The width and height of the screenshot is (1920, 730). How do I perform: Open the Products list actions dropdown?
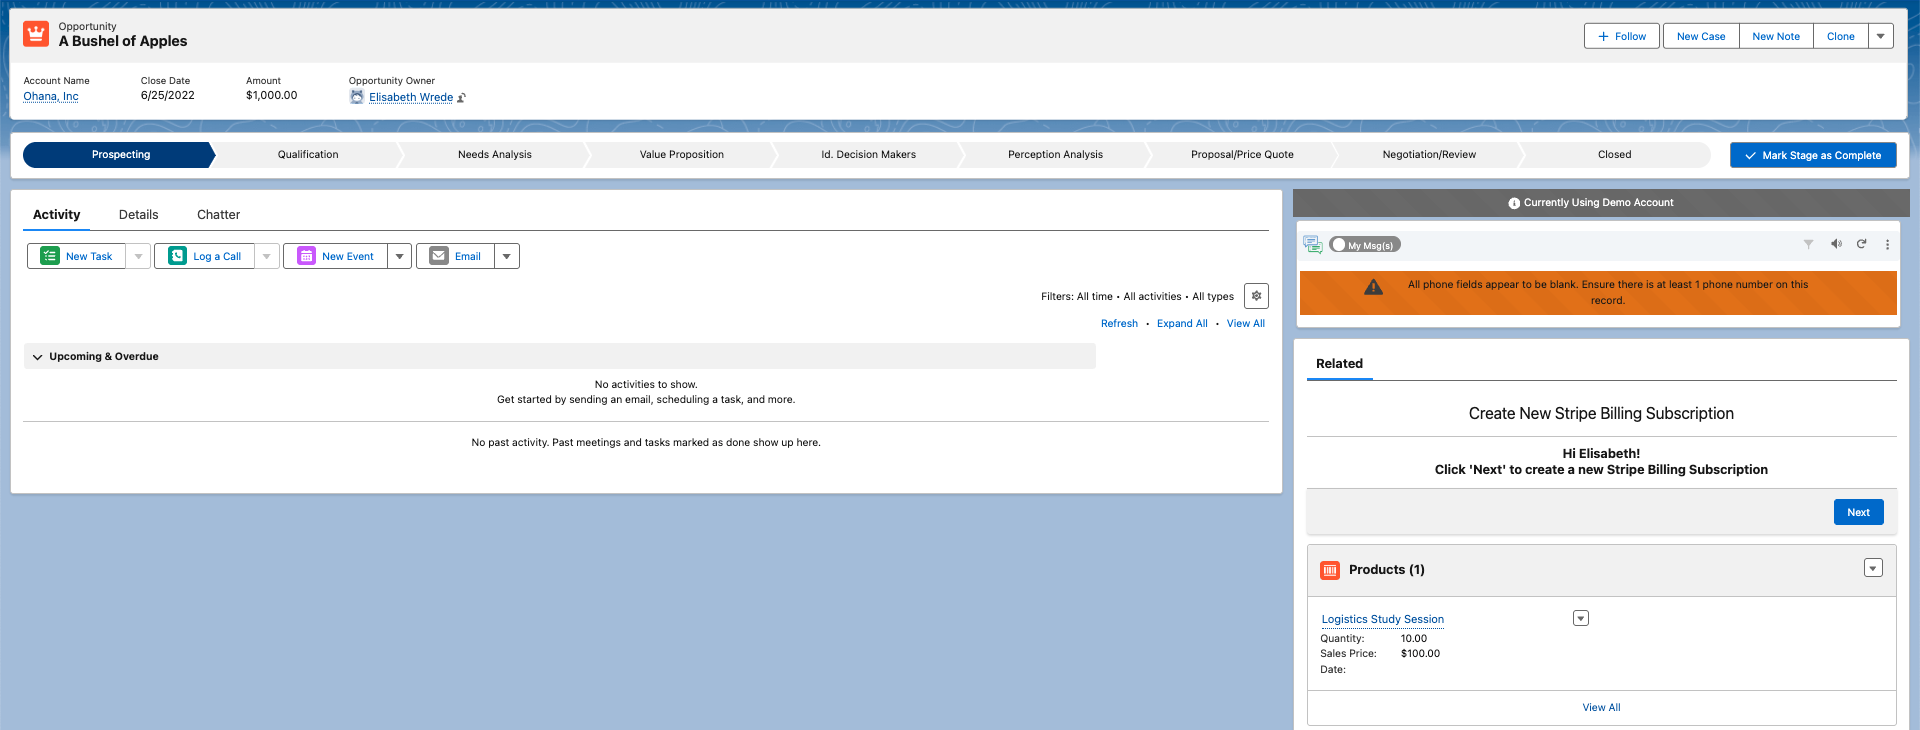(x=1873, y=568)
